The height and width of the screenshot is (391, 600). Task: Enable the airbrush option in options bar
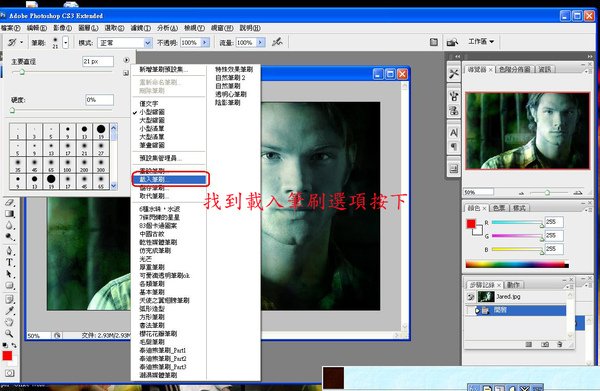point(277,42)
